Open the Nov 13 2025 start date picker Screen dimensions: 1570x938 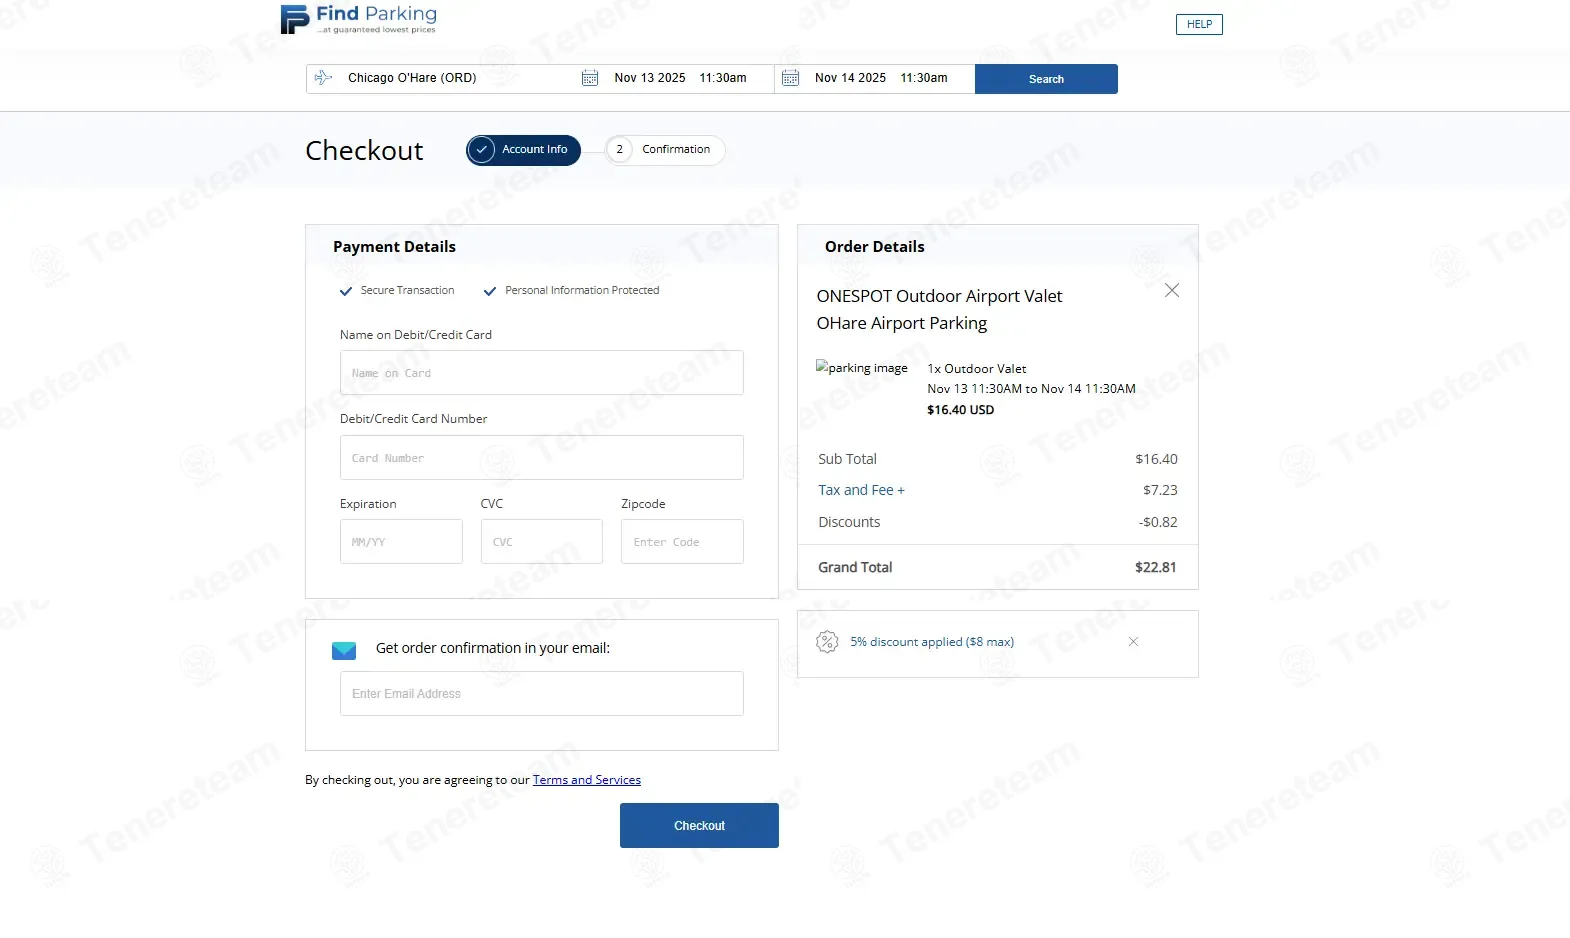(650, 78)
